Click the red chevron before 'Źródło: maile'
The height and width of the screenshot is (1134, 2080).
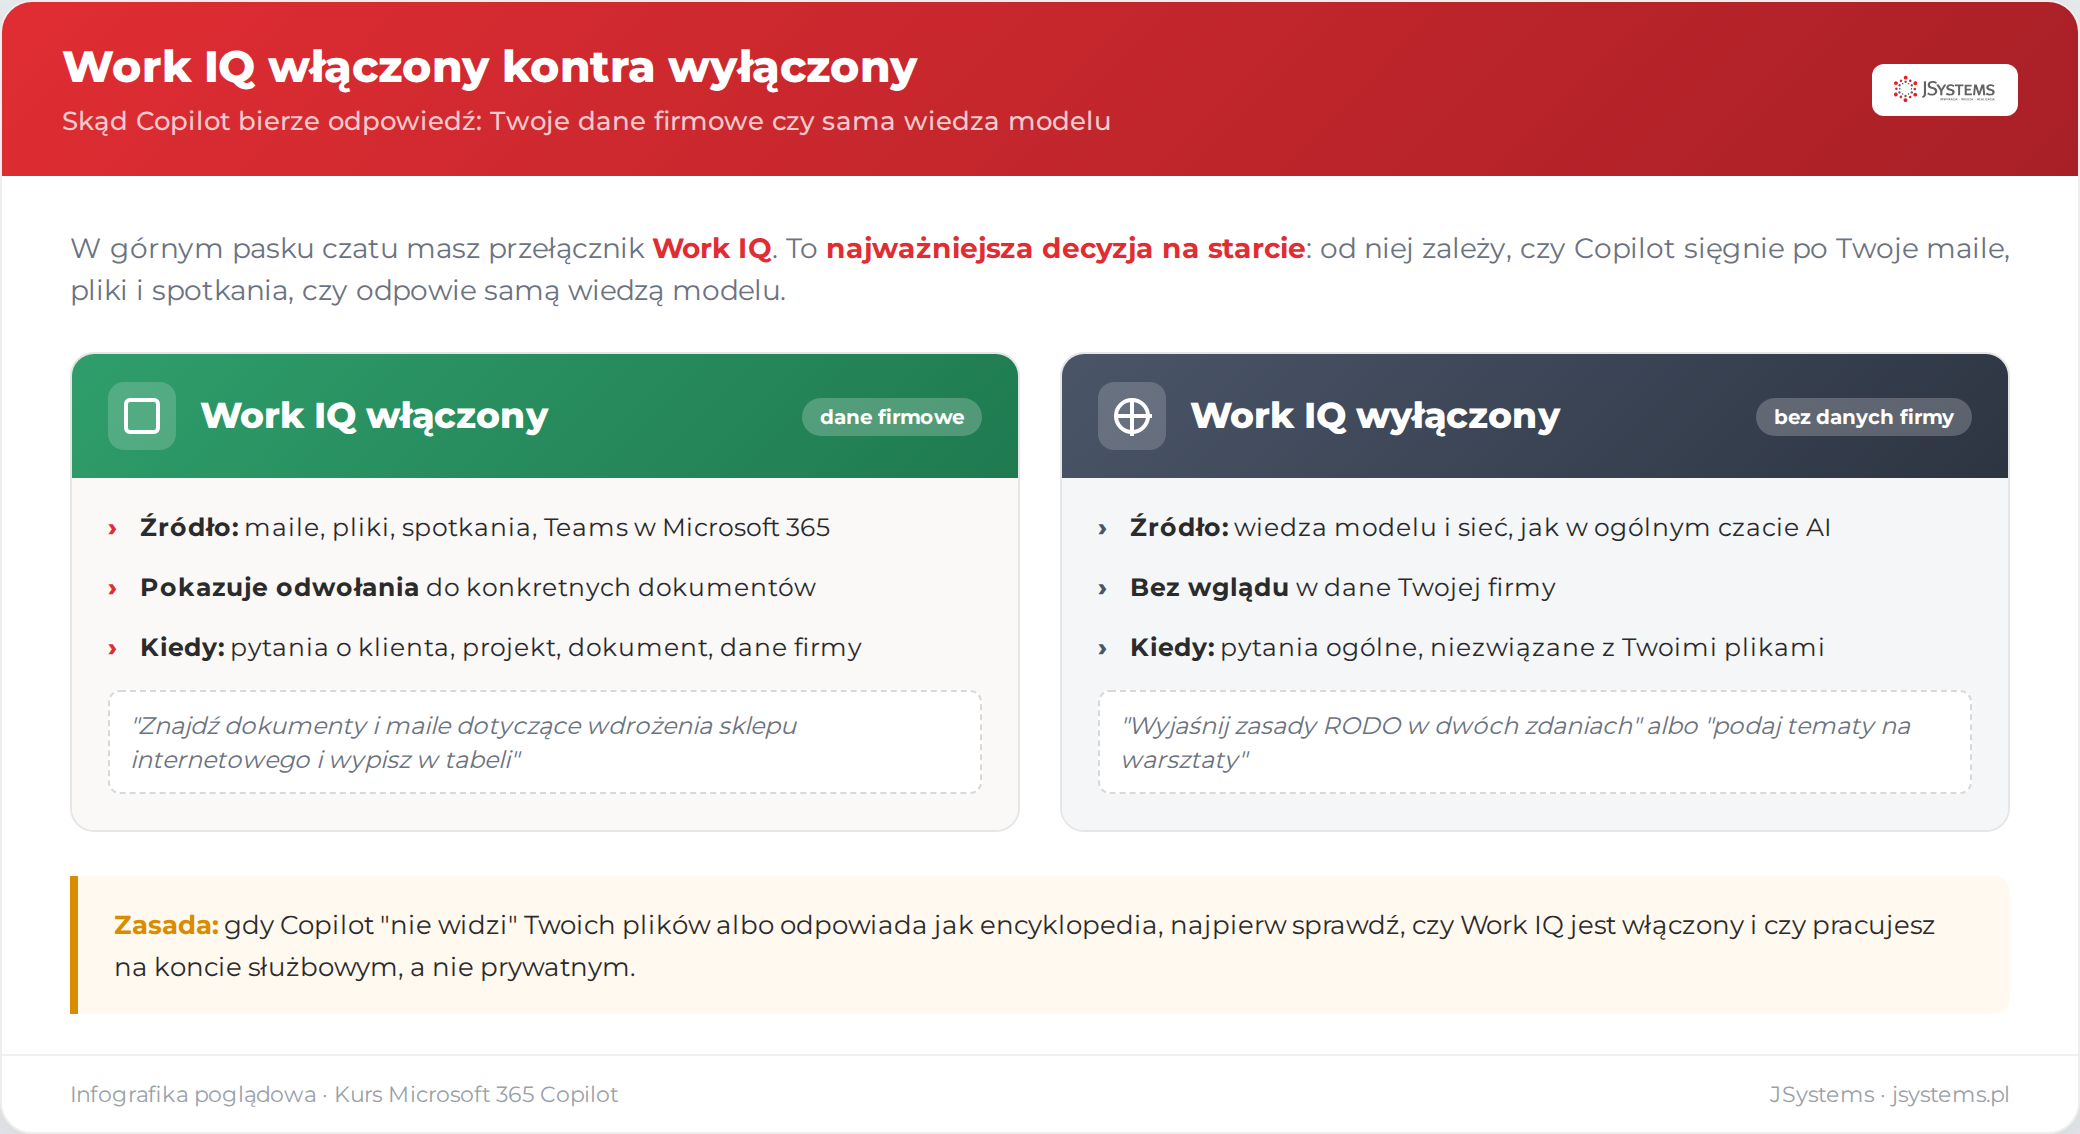(x=112, y=529)
